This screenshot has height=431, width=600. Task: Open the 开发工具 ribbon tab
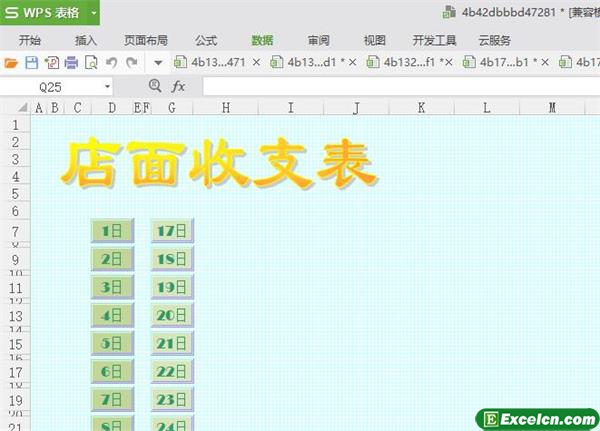434,40
